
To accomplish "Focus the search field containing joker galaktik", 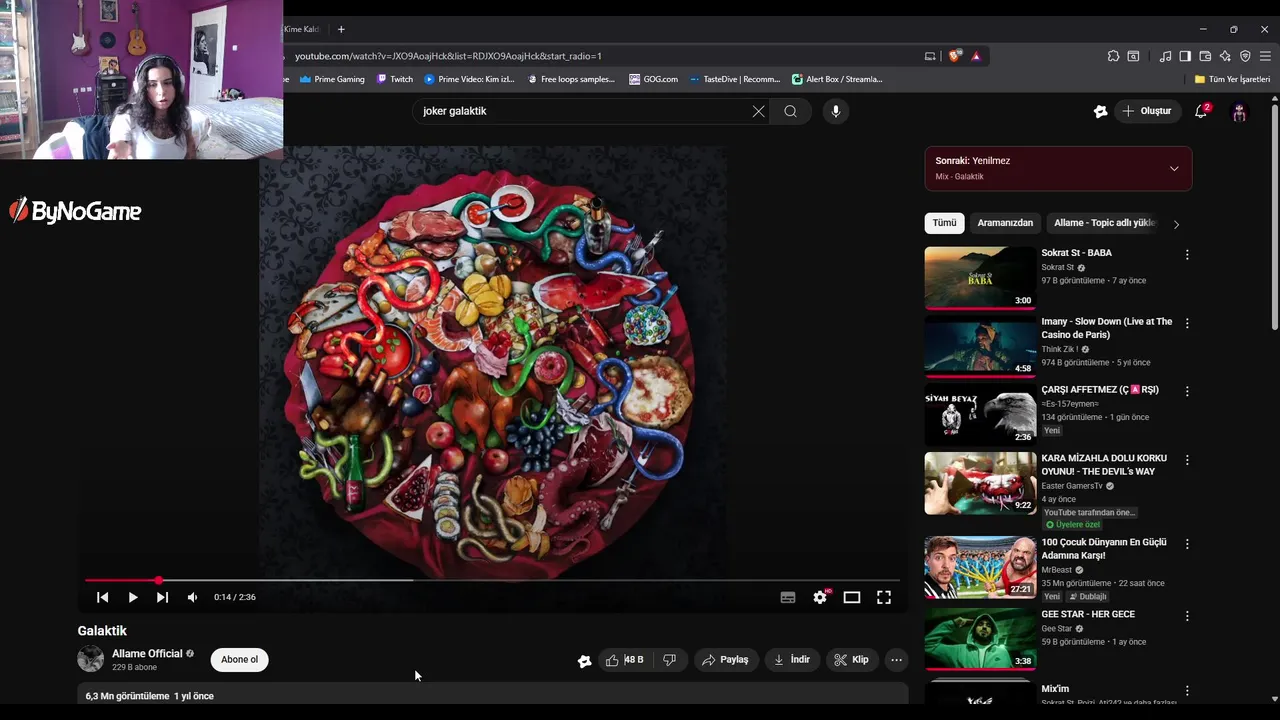I will coord(584,111).
